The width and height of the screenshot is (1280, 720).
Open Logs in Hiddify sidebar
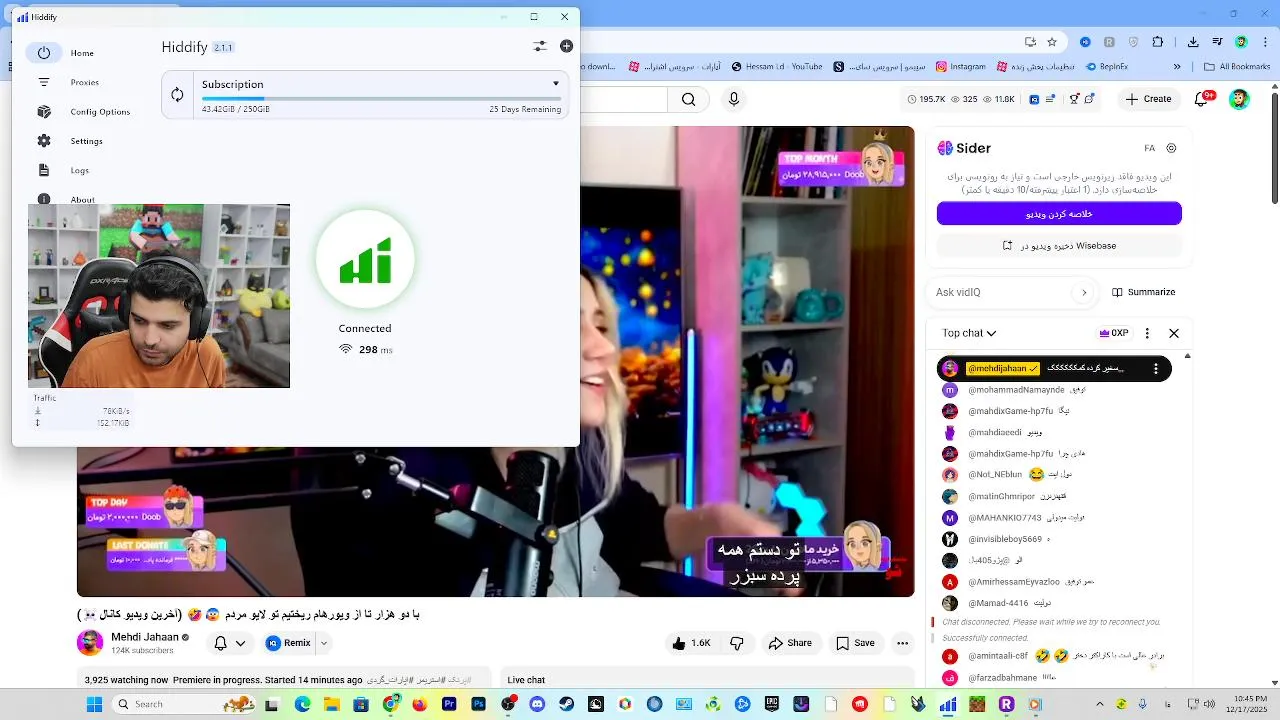click(64, 170)
